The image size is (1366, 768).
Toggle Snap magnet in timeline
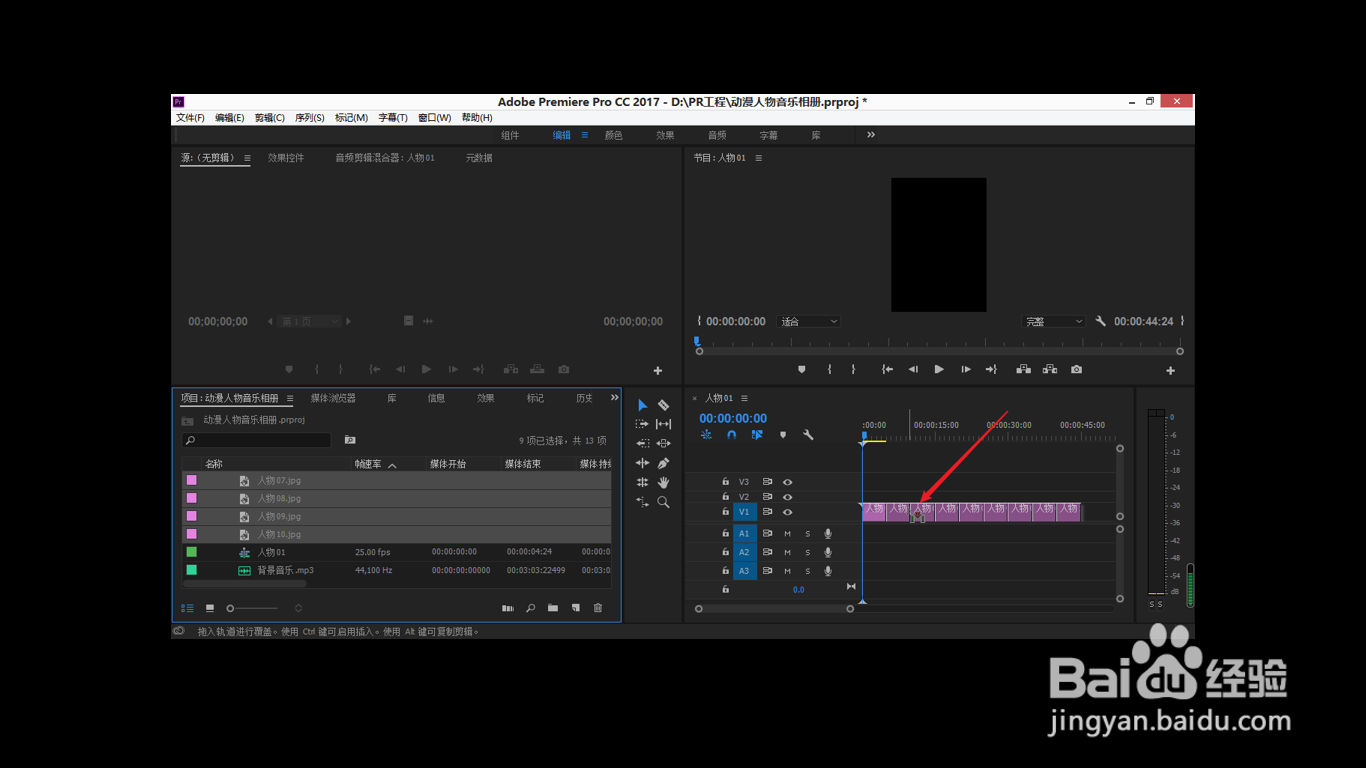pyautogui.click(x=731, y=435)
